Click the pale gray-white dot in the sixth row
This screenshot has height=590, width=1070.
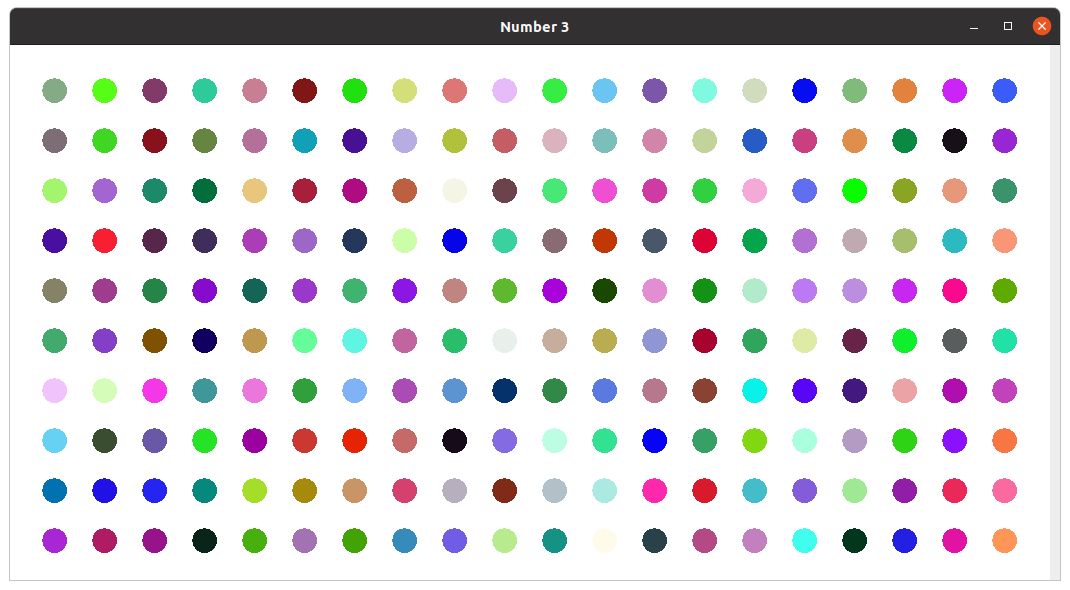click(x=504, y=341)
